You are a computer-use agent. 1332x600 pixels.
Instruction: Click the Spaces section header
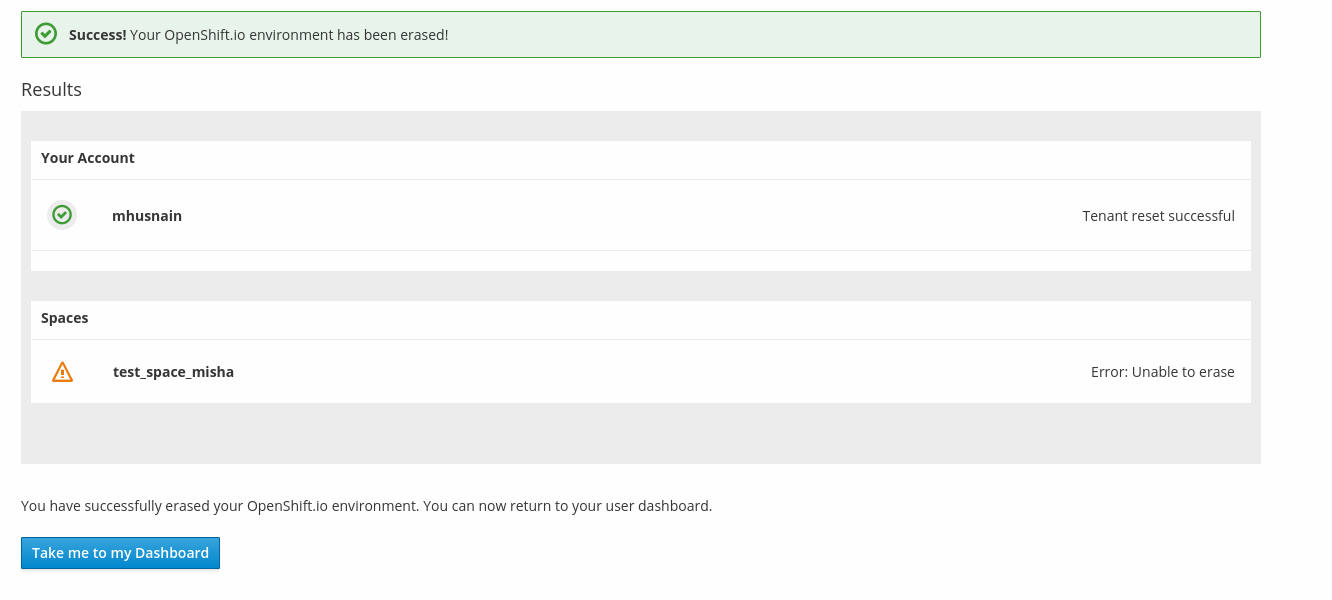point(64,317)
